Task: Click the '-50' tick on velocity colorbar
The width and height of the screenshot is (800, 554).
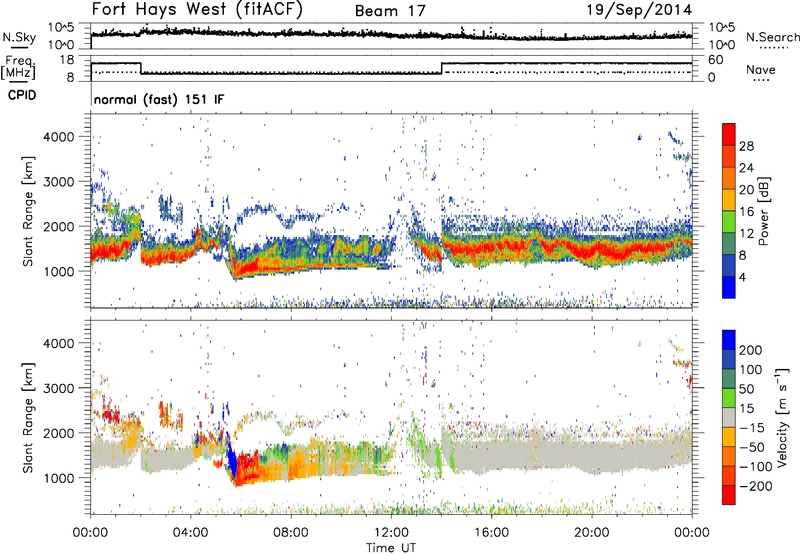Action: click(753, 447)
